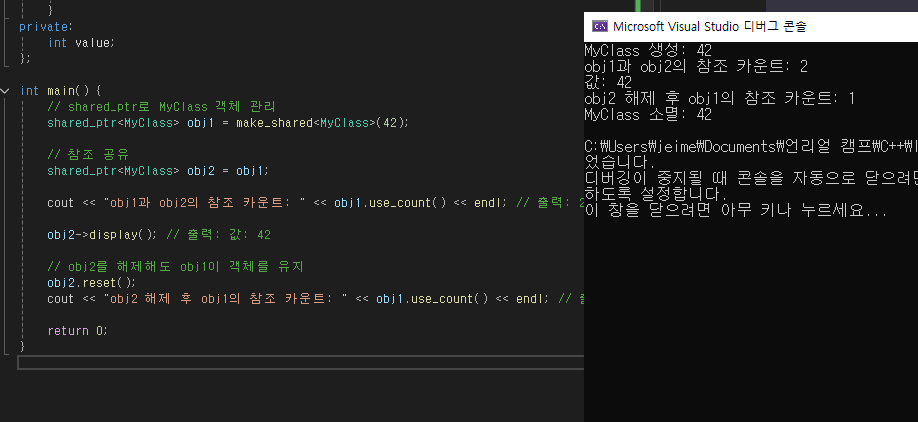Click the console path line starting 'C:\Users\jeime'
Viewport: 918px width, 422px height.
751,146
